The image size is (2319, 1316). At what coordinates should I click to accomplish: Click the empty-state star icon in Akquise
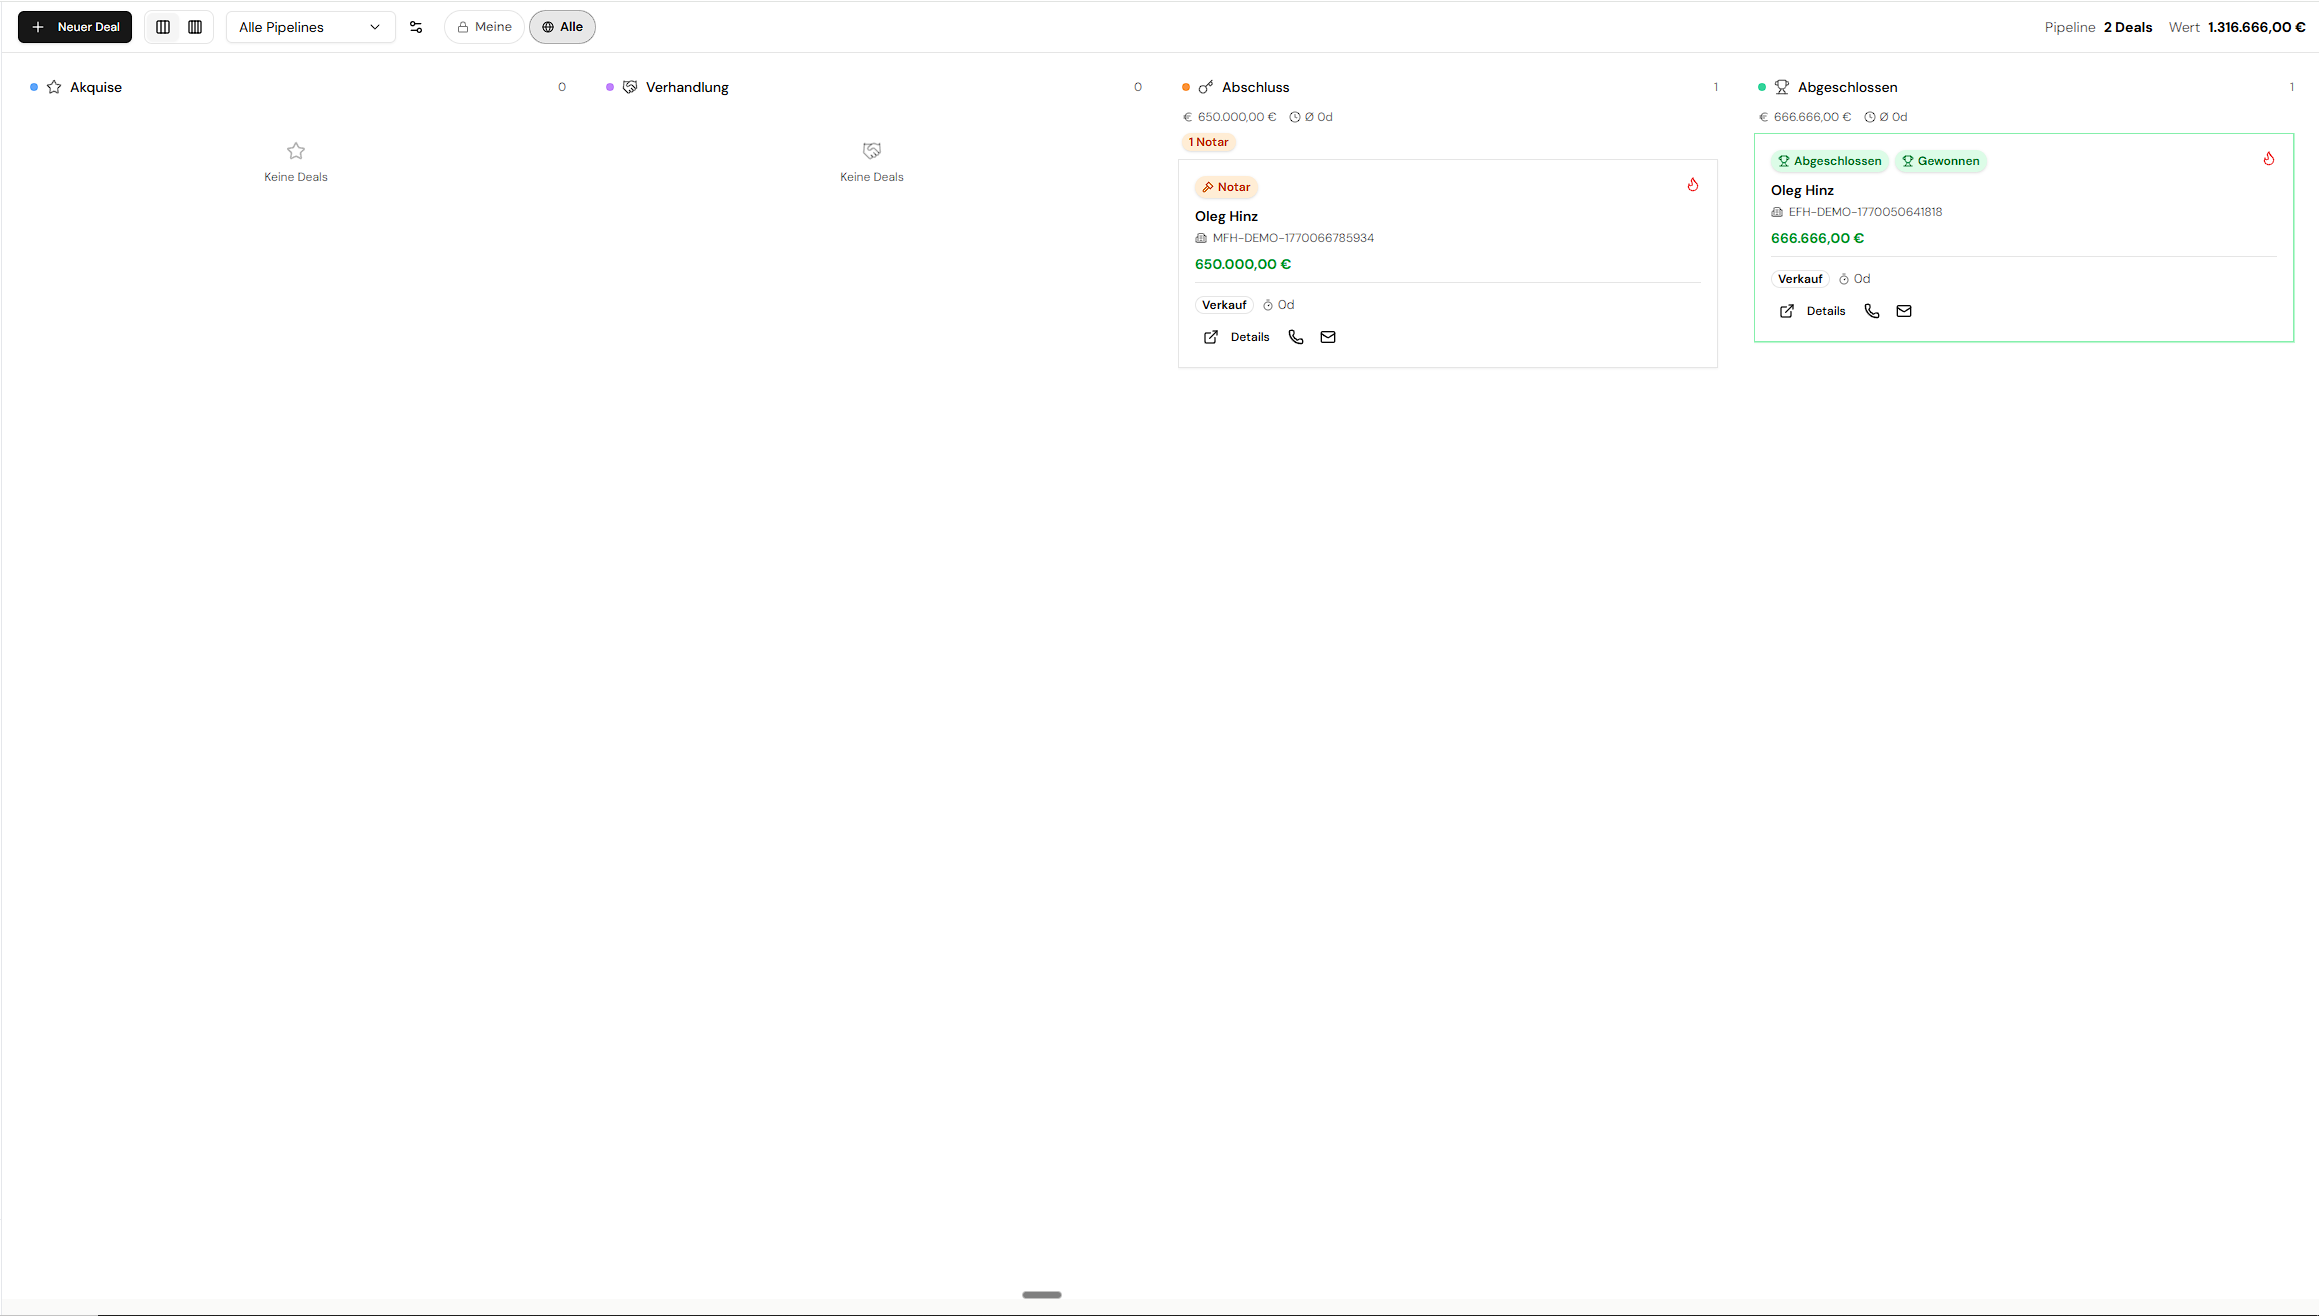tap(296, 151)
